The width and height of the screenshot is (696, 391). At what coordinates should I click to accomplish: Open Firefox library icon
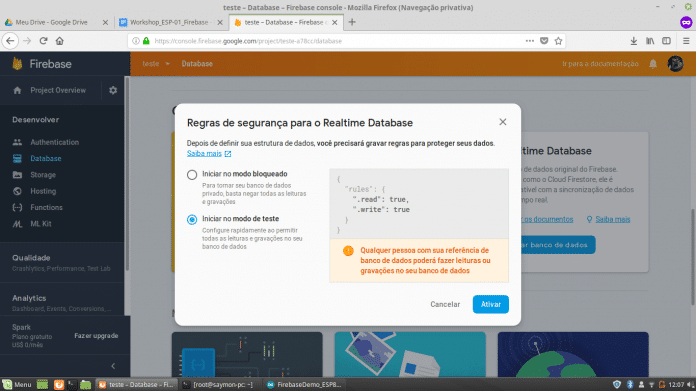650,41
